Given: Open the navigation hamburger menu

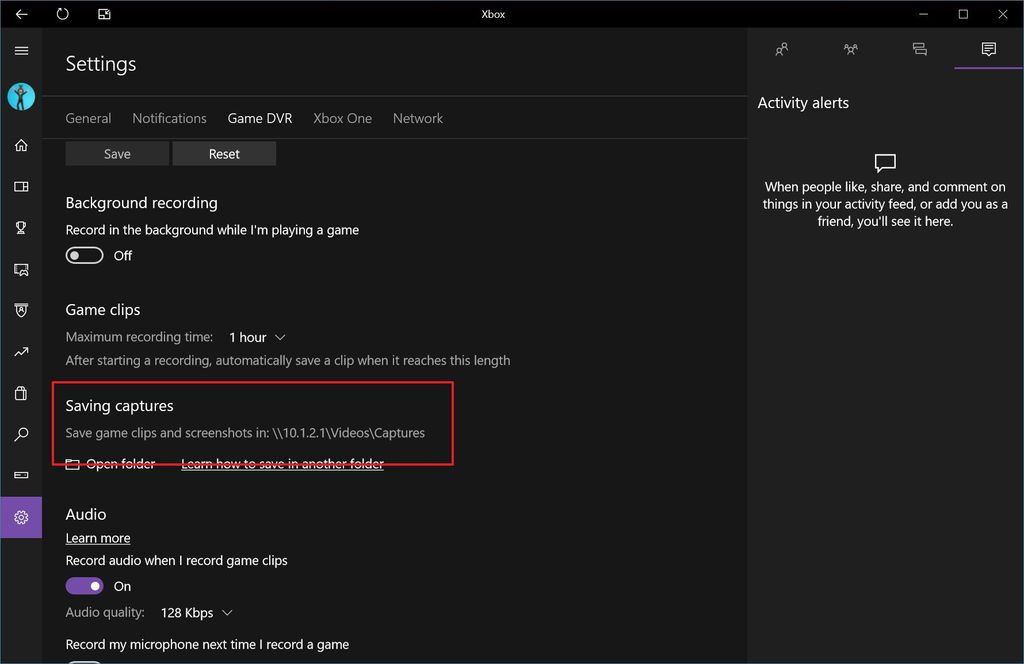Looking at the screenshot, I should click(x=21, y=50).
